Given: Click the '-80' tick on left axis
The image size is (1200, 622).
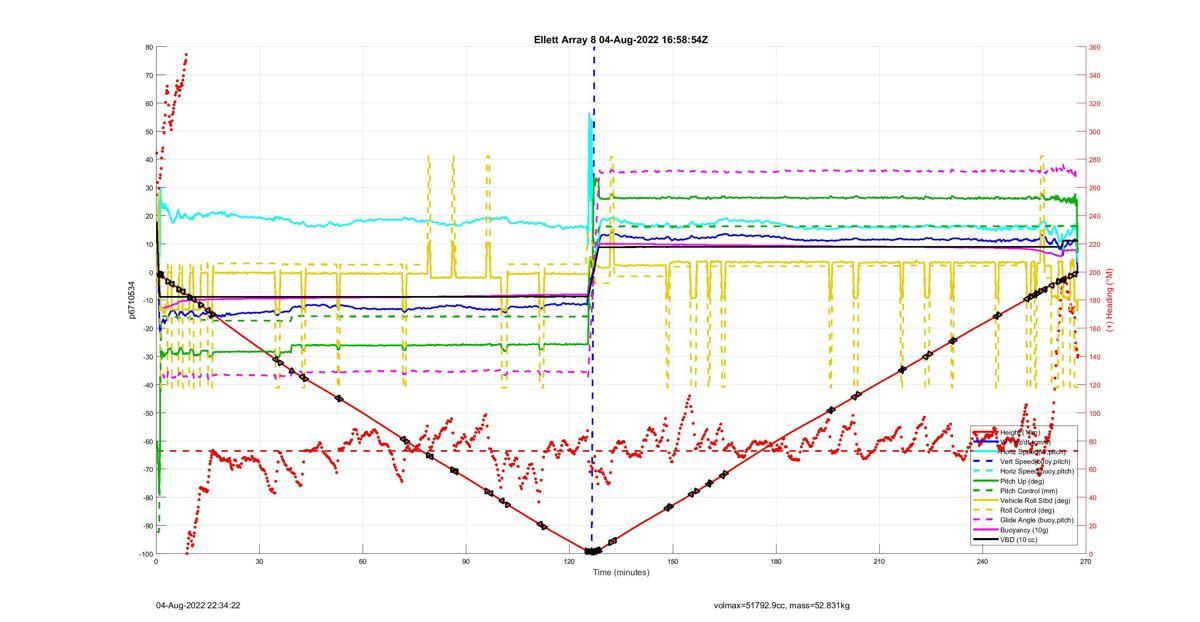Looking at the screenshot, I should (x=146, y=498).
